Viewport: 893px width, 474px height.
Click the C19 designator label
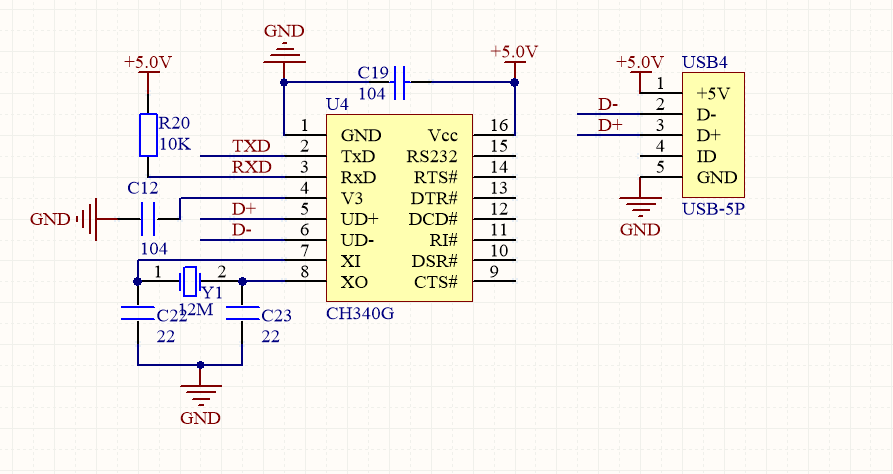[x=373, y=73]
